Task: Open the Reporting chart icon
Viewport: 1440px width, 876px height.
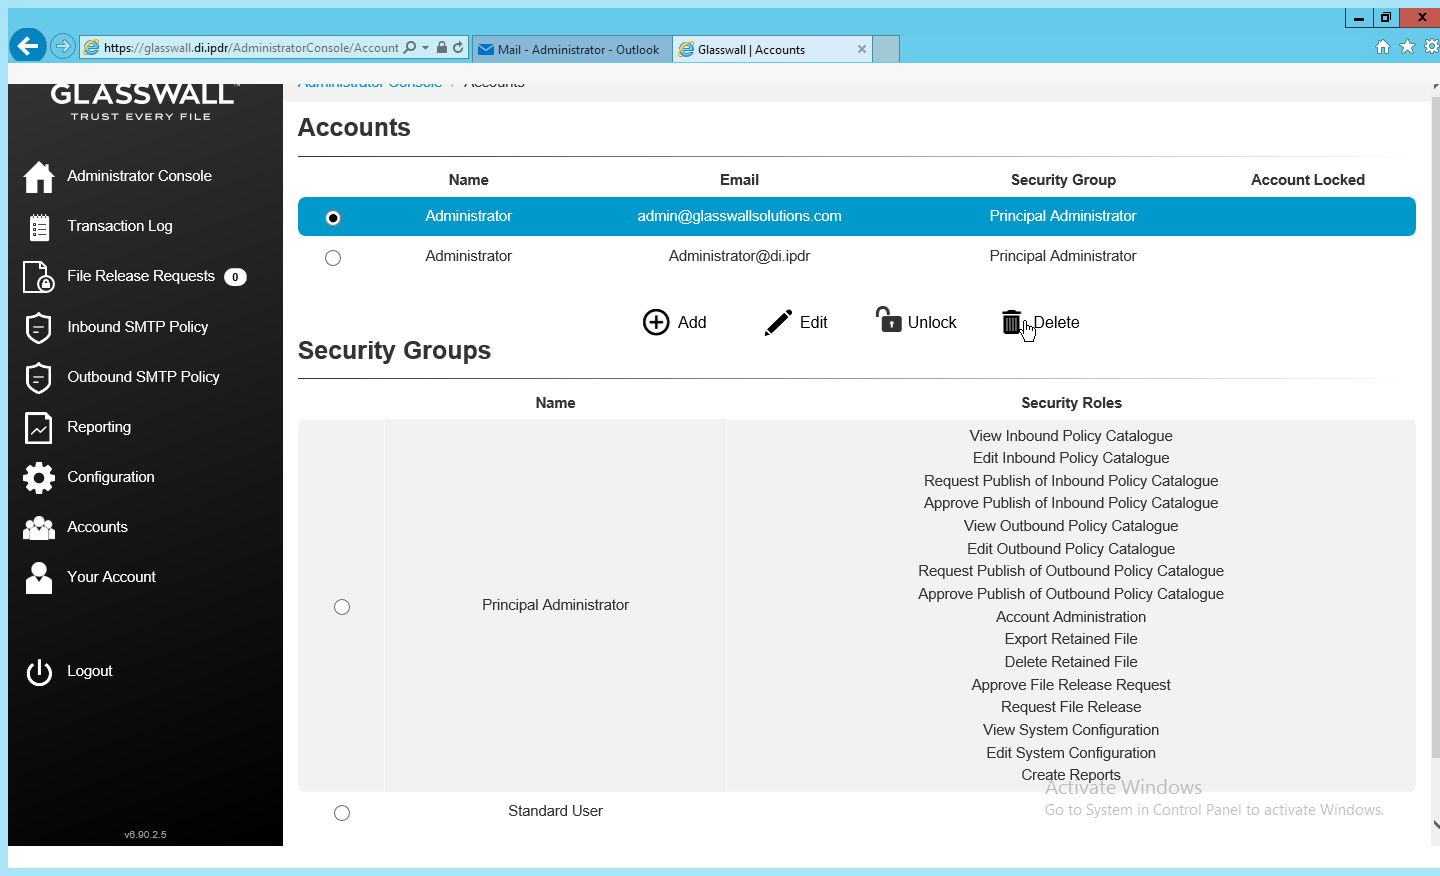Action: point(38,428)
